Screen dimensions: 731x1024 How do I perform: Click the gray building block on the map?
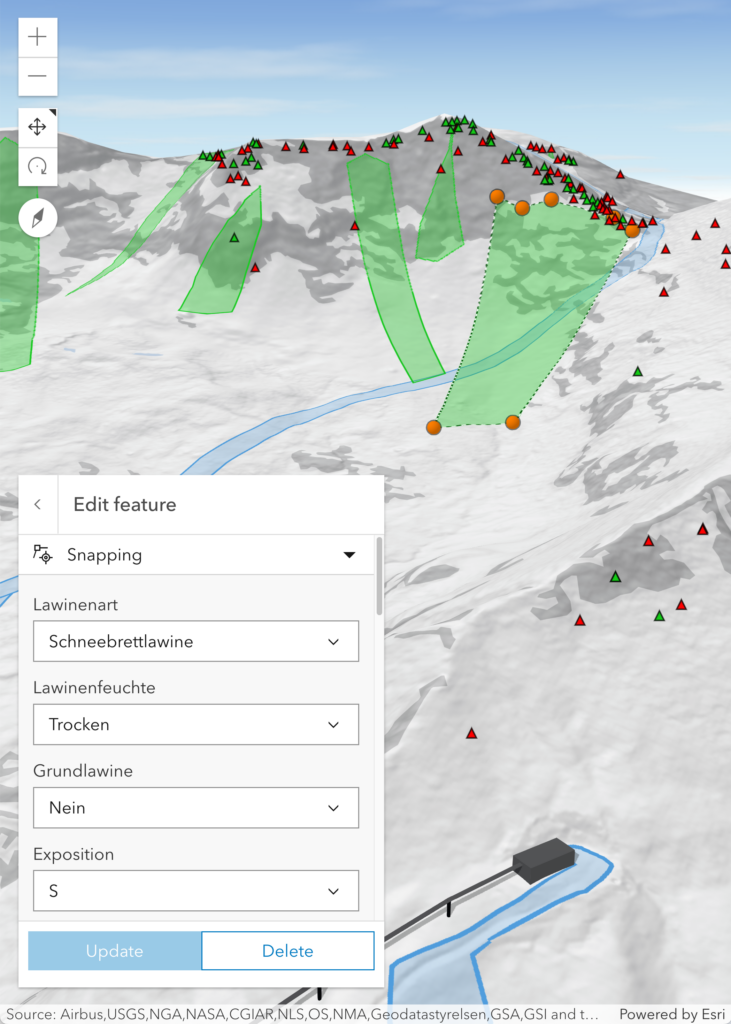(543, 860)
